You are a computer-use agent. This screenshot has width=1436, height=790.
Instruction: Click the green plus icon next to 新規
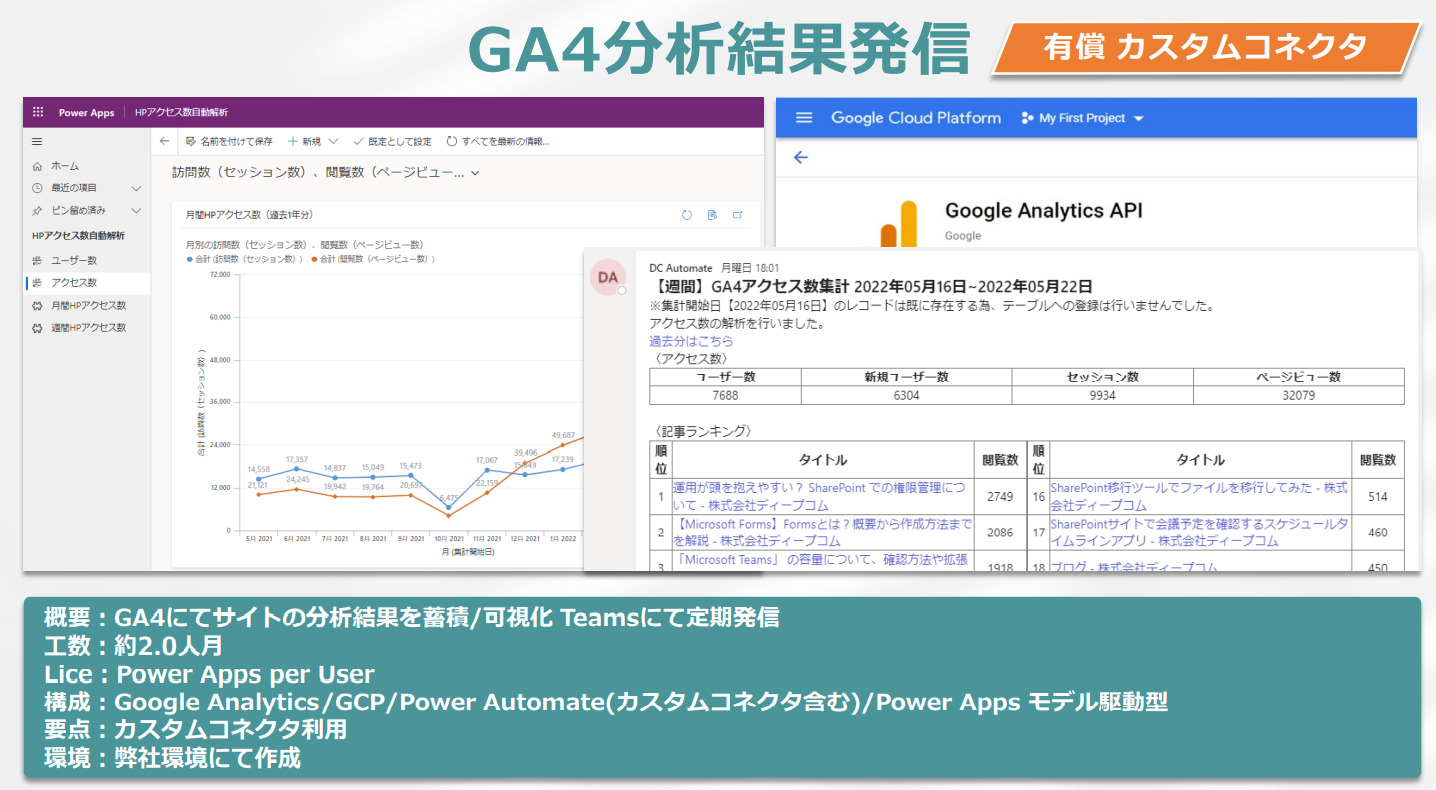tap(293, 142)
